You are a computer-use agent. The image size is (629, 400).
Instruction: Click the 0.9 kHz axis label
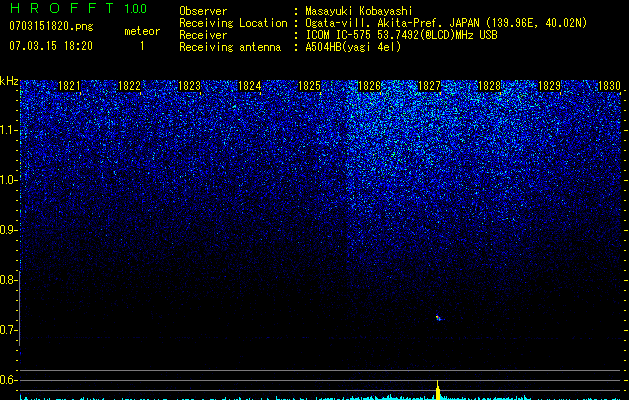[x=8, y=230]
